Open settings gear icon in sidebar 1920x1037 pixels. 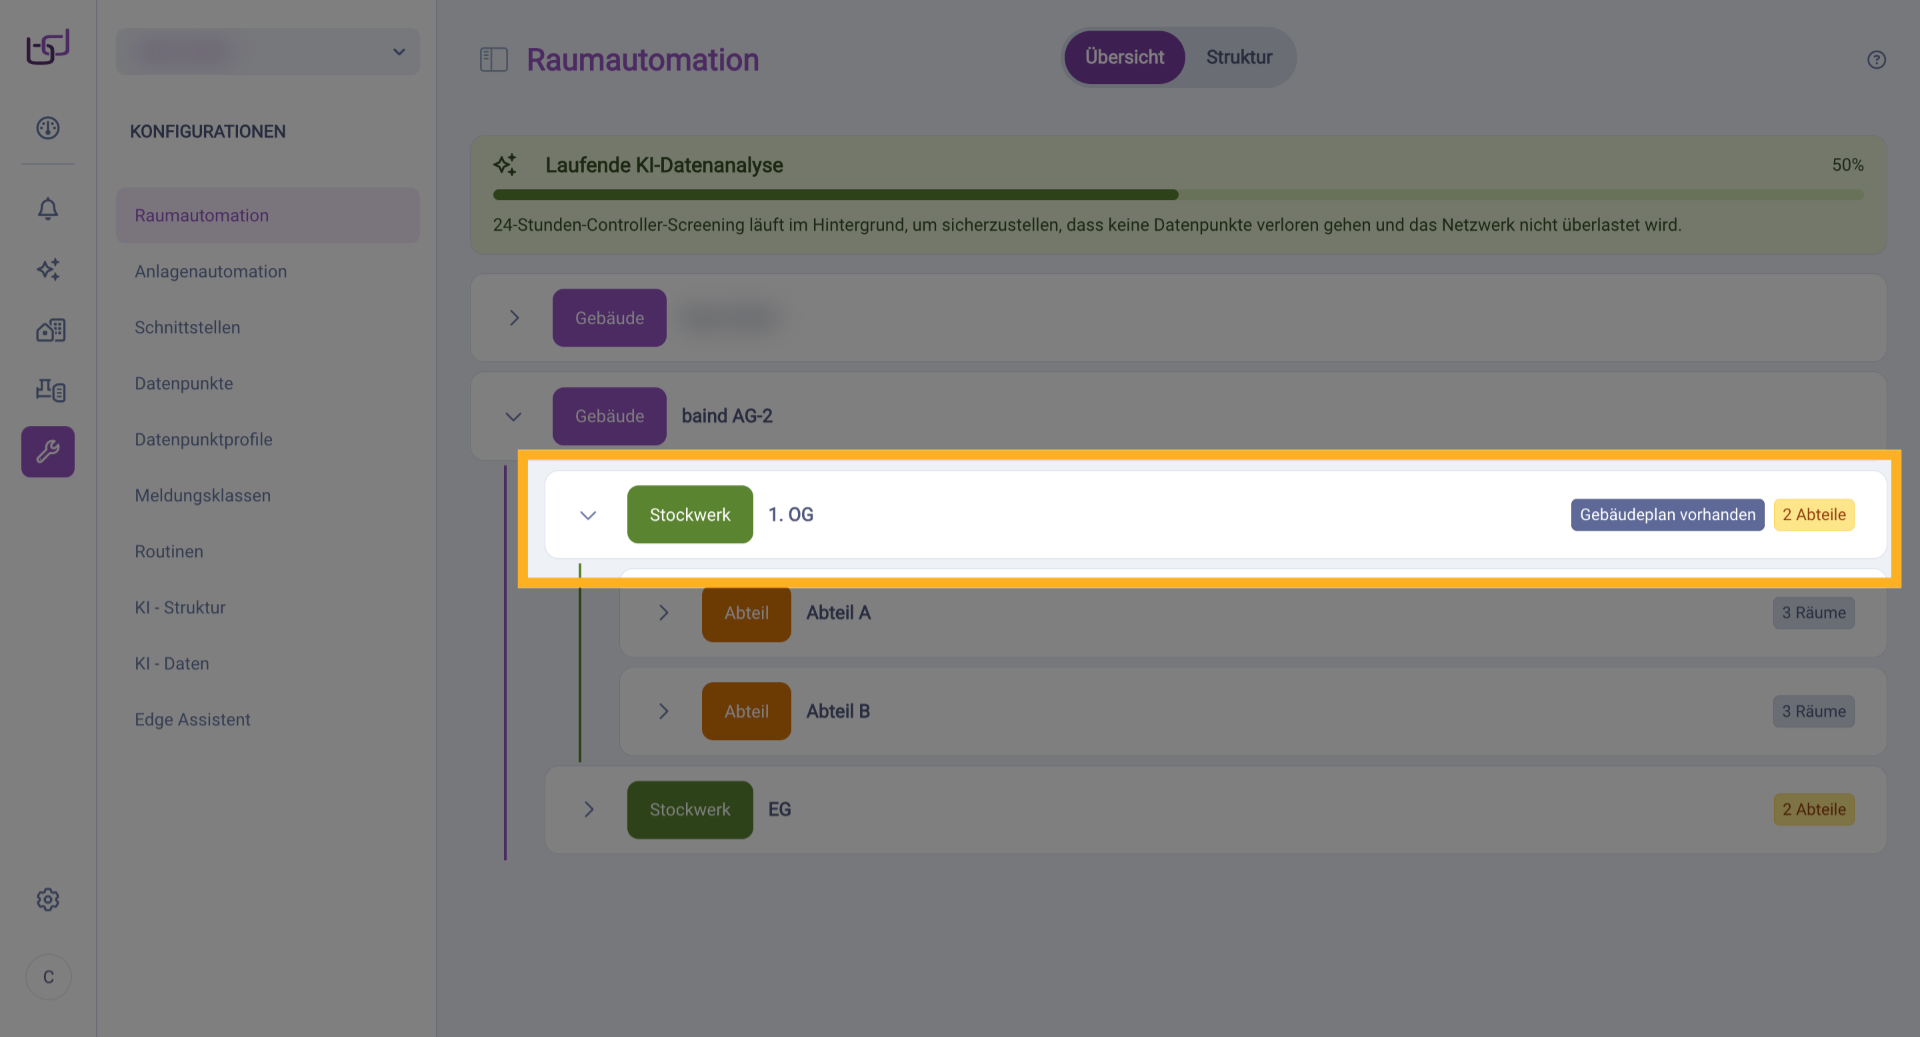[x=48, y=900]
